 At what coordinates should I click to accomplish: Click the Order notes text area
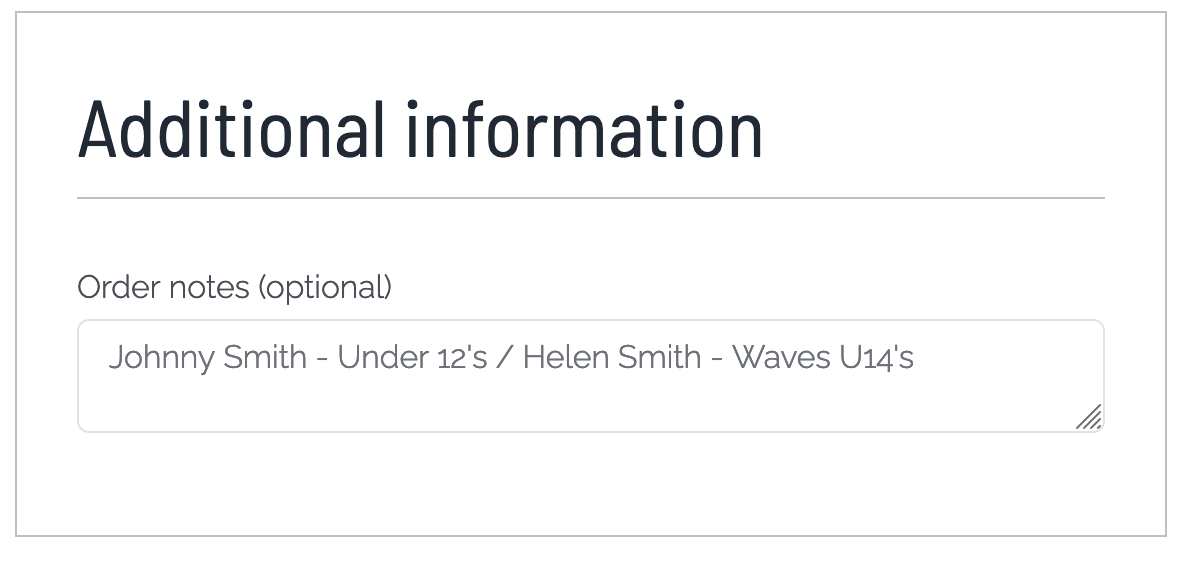tap(590, 376)
